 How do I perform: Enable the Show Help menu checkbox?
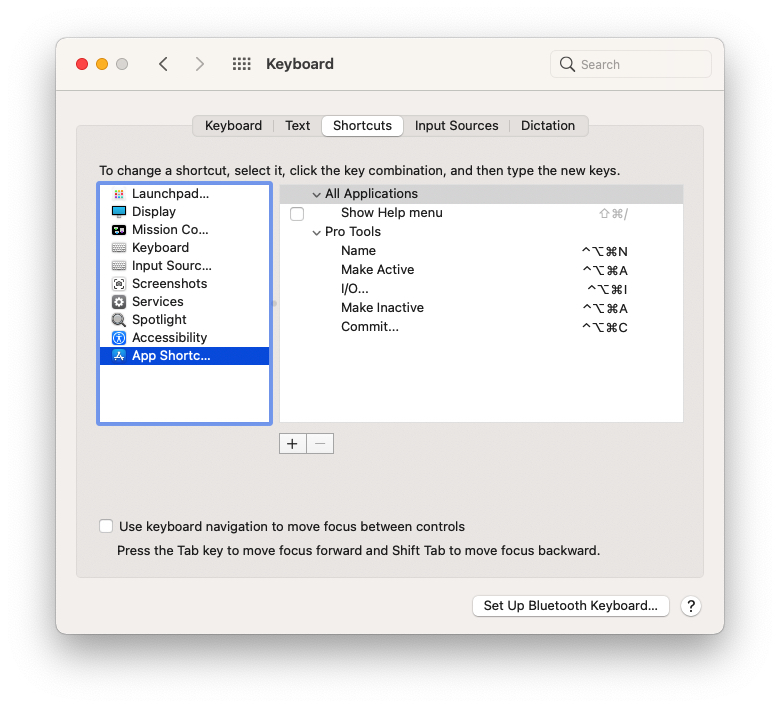coord(297,214)
